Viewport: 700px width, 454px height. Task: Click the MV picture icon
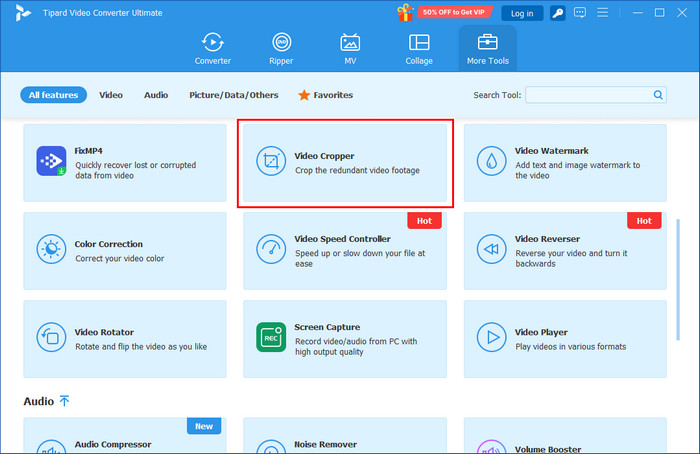pyautogui.click(x=350, y=42)
